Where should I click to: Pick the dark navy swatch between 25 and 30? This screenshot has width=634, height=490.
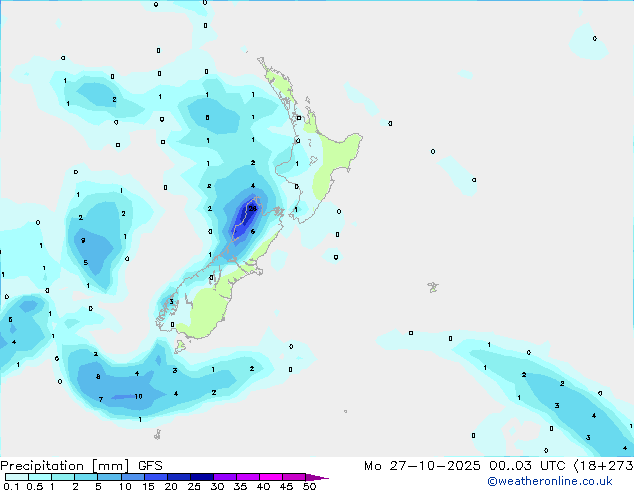201,477
